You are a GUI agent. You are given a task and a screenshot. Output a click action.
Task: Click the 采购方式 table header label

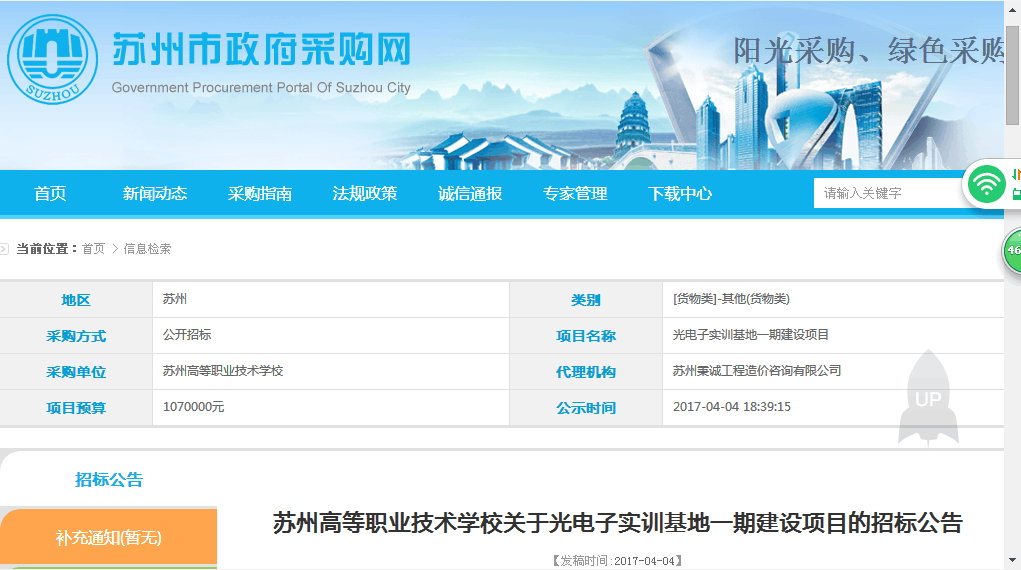(76, 336)
